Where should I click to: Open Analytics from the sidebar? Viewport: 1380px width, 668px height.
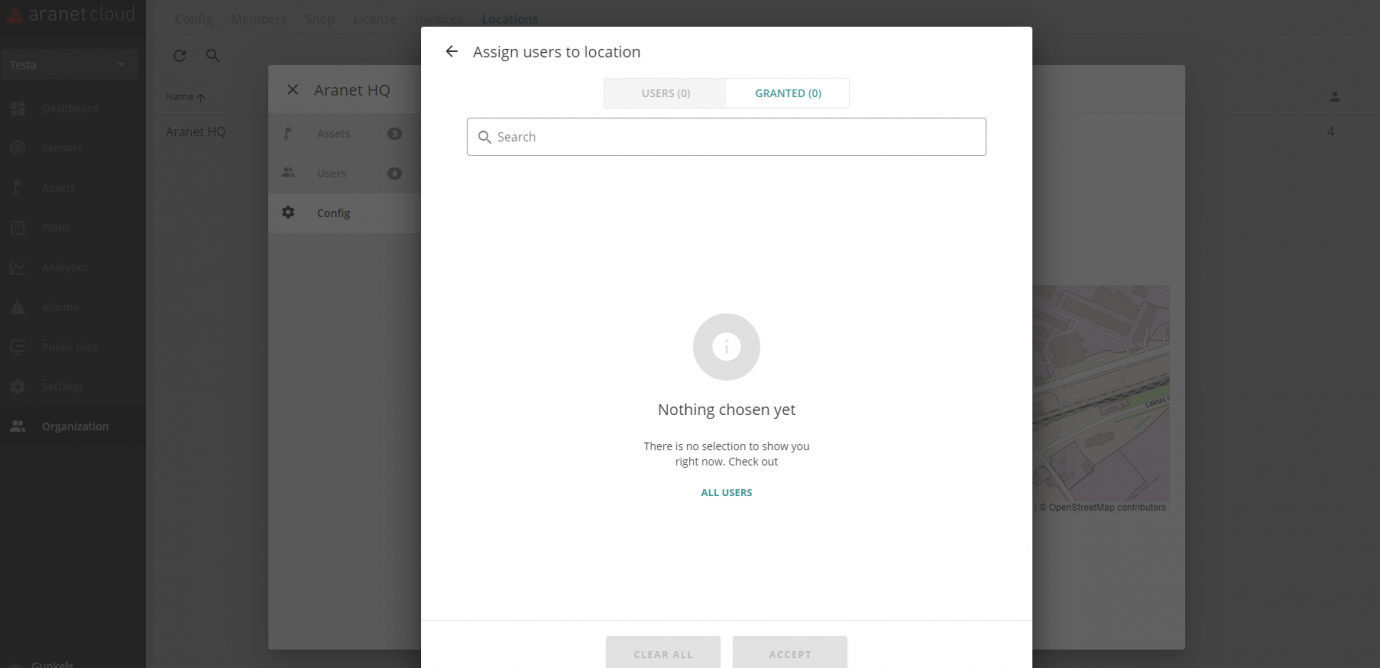pyautogui.click(x=65, y=267)
